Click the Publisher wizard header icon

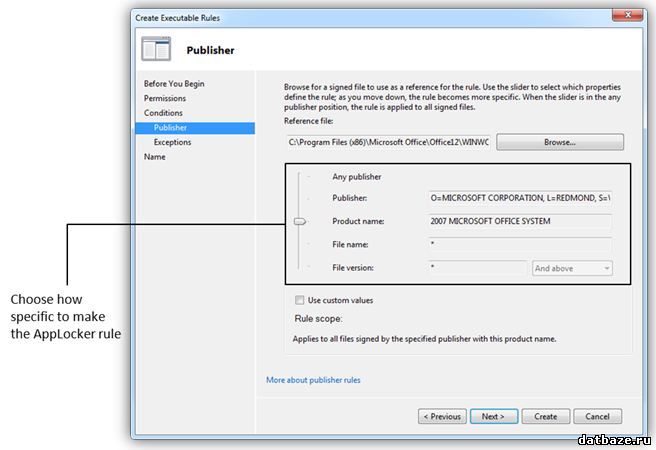(156, 49)
